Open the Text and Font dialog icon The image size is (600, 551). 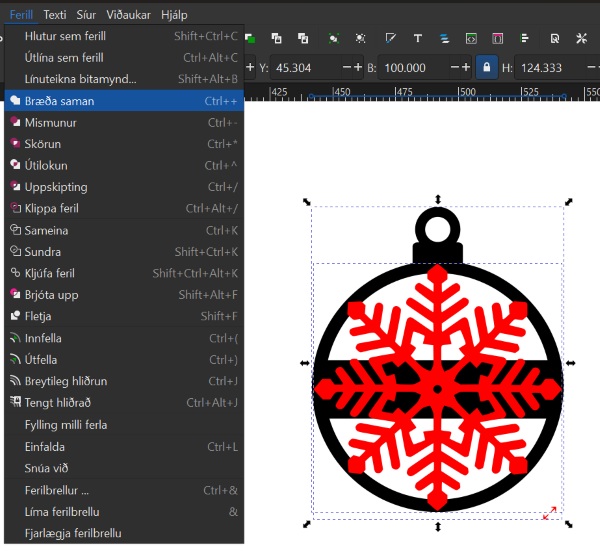pyautogui.click(x=416, y=38)
